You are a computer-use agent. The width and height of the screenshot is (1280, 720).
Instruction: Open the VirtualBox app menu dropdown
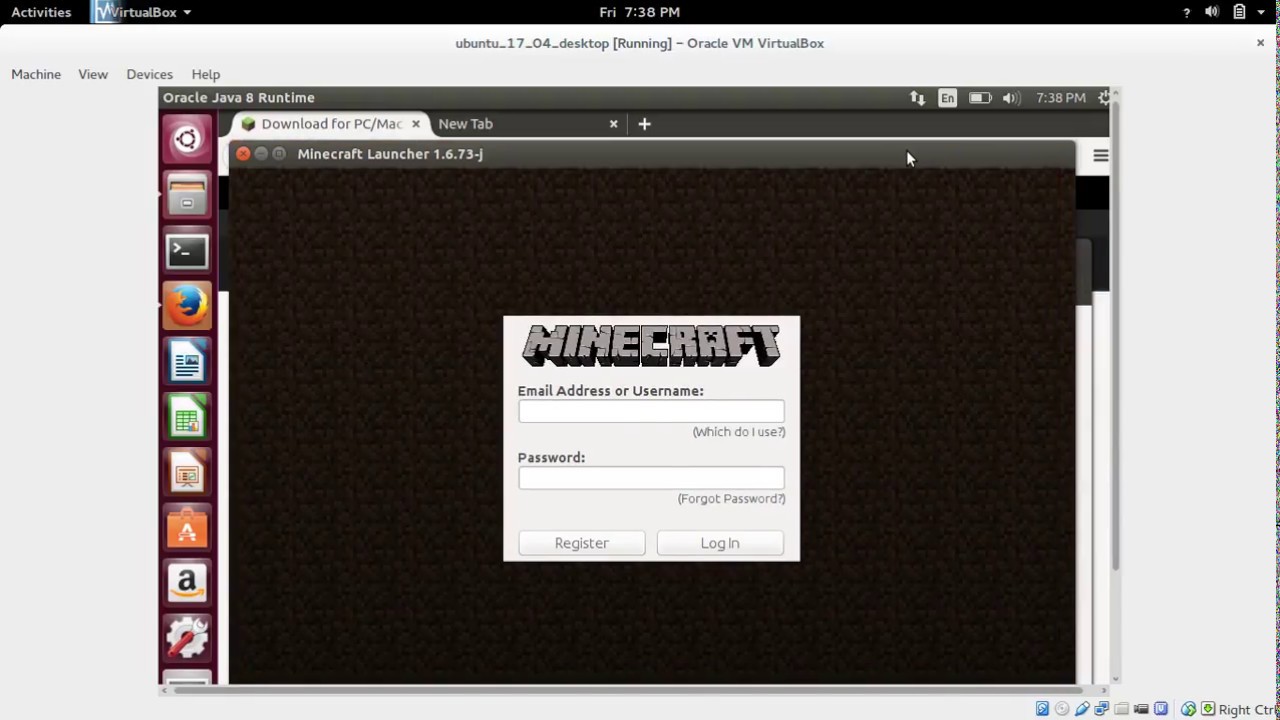[140, 12]
